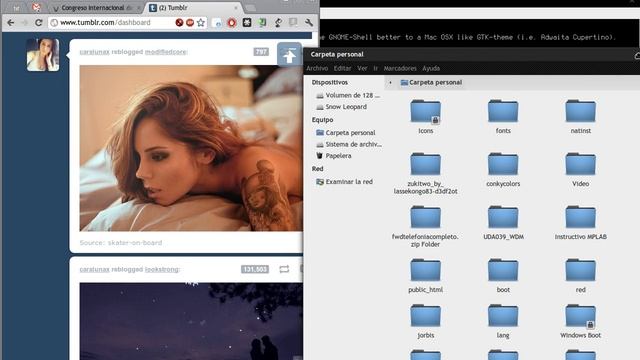Open the Editar menu
The width and height of the screenshot is (640, 360).
[x=342, y=68]
